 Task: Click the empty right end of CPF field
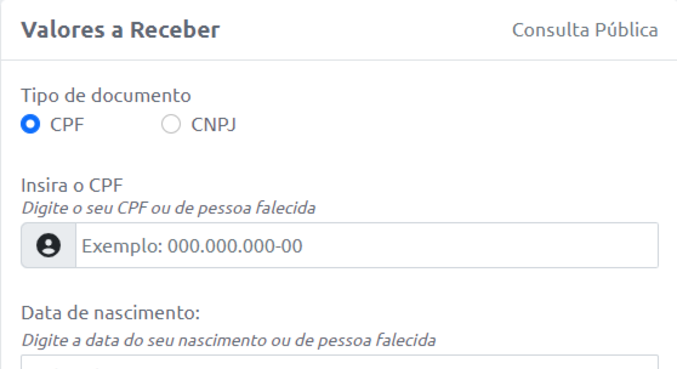click(x=561, y=245)
